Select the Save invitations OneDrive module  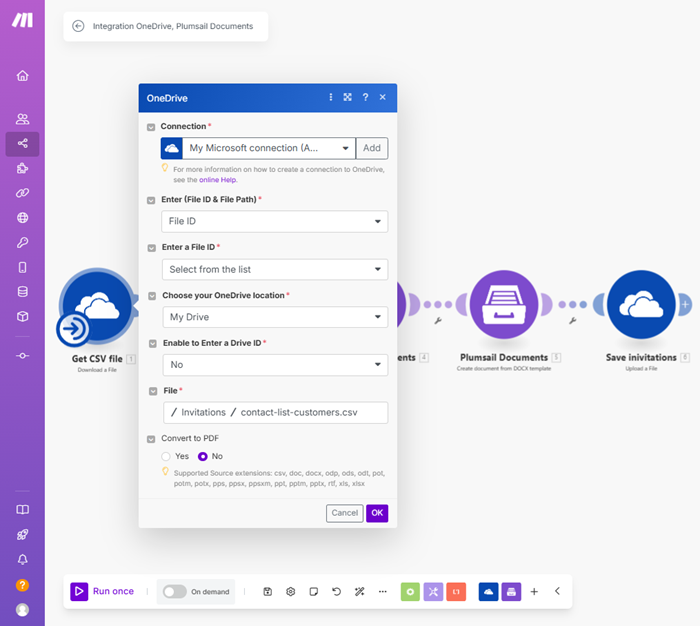coord(641,305)
